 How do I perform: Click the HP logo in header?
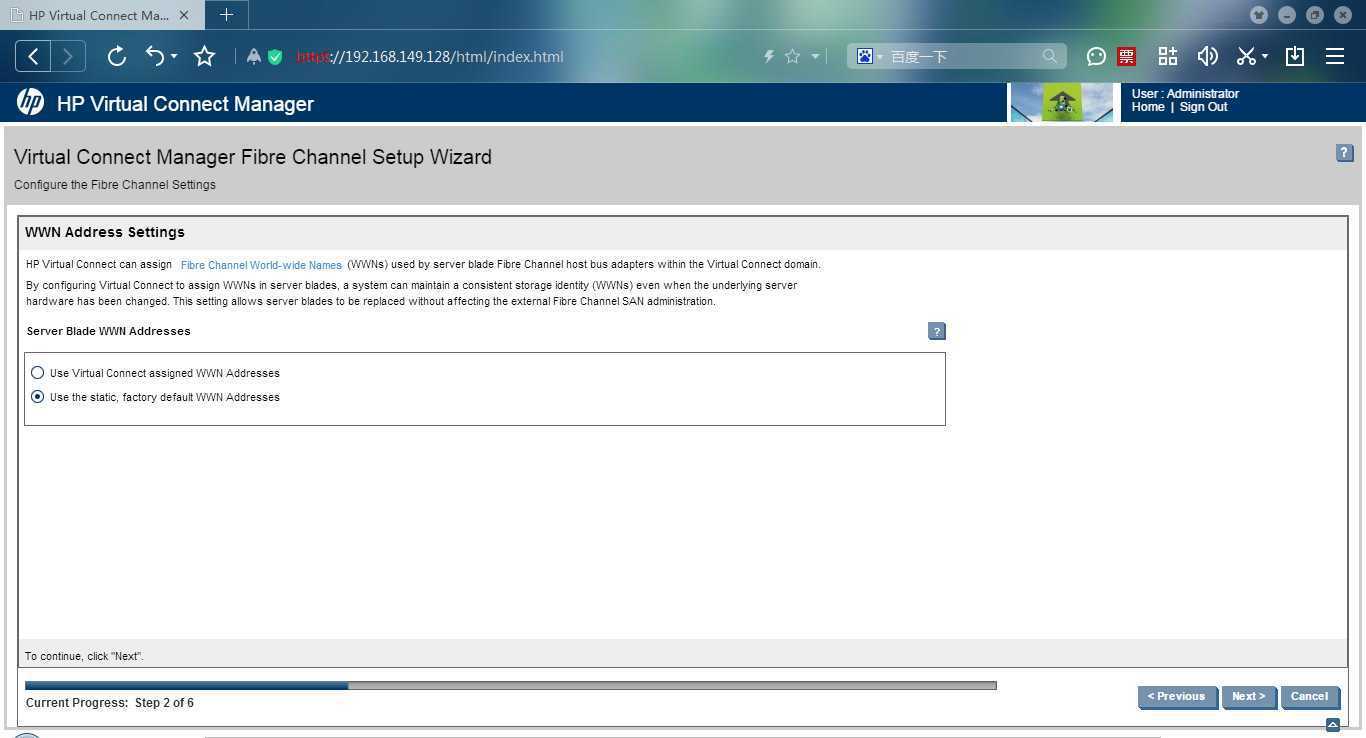30,102
